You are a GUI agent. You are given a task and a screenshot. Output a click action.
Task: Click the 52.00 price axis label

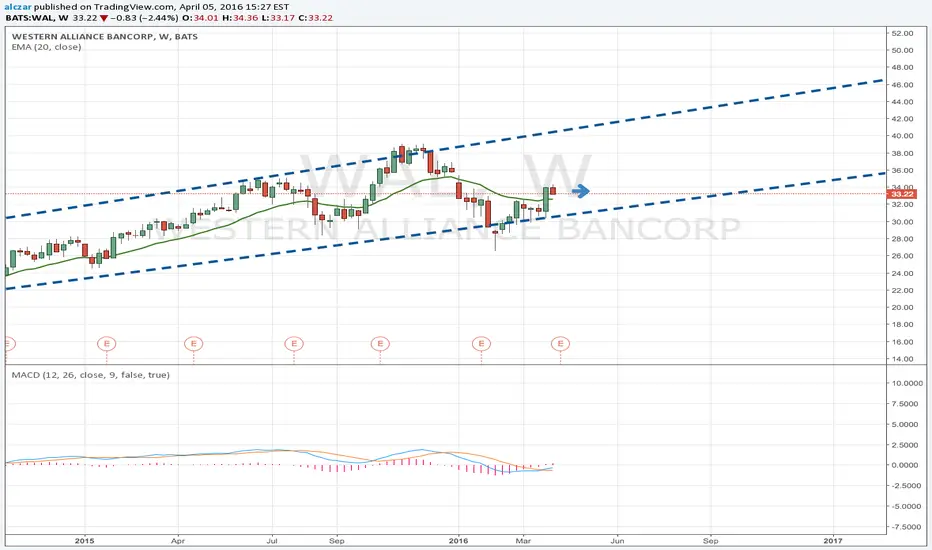(902, 33)
